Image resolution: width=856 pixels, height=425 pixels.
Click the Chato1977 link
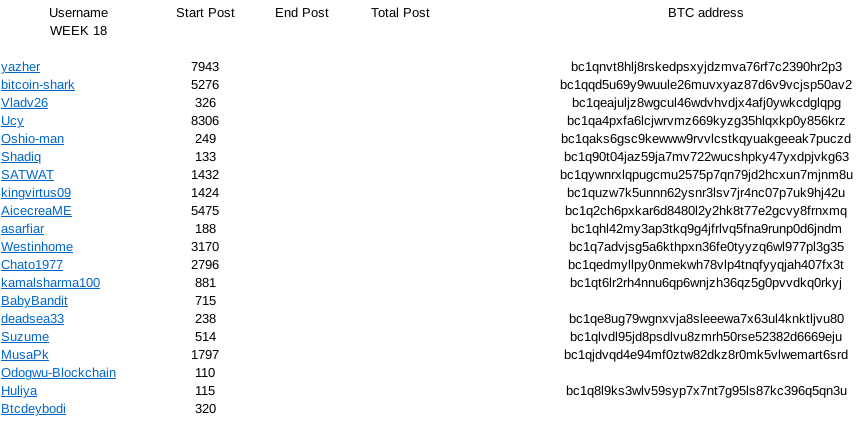point(32,265)
